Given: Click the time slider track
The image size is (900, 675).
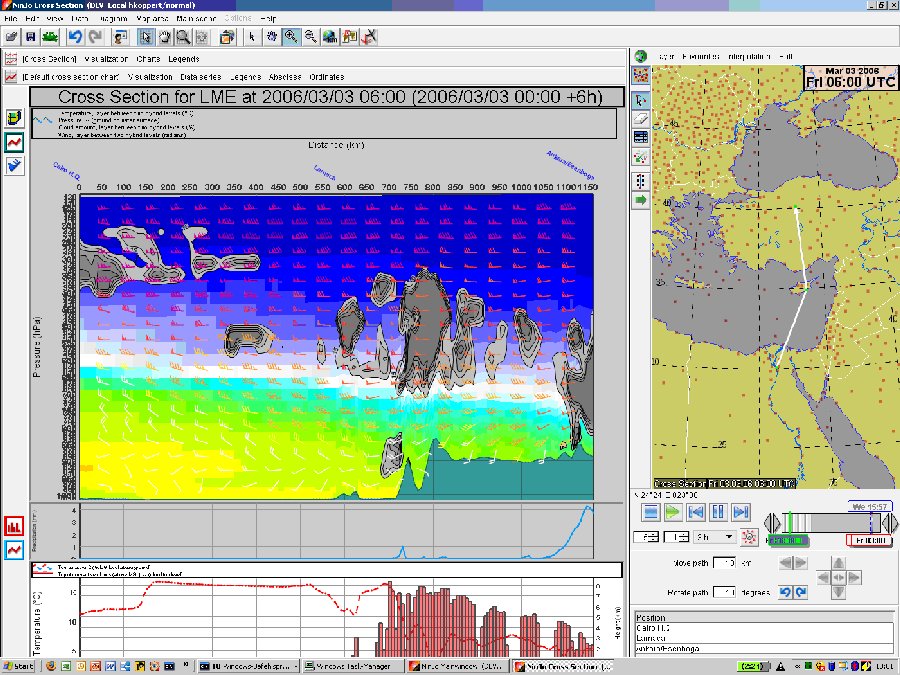Looking at the screenshot, I should 831,523.
